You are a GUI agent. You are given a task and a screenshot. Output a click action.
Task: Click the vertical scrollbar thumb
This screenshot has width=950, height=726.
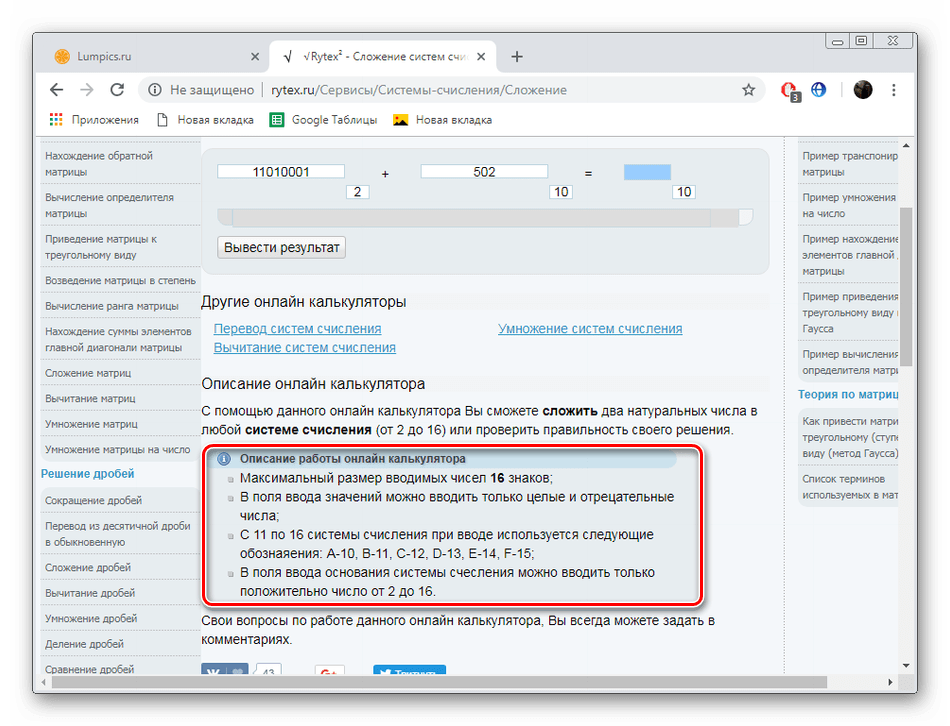click(x=906, y=287)
